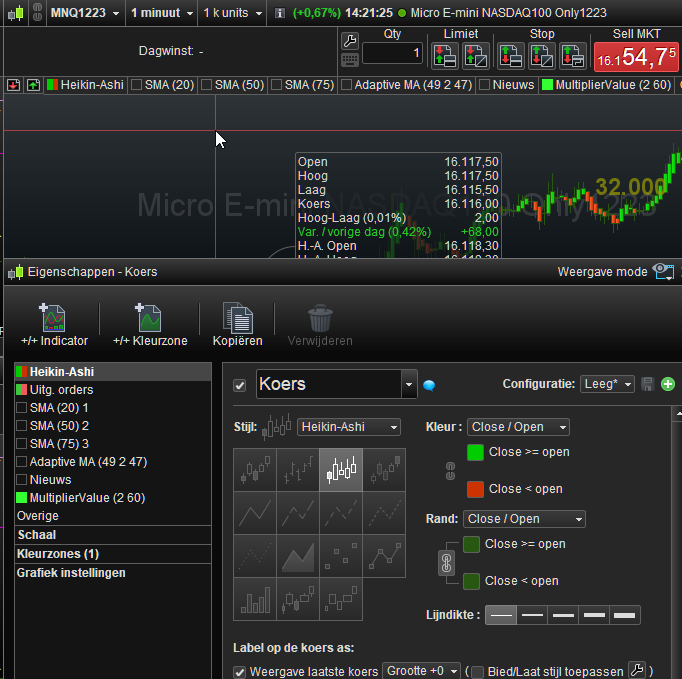The image size is (682, 679).
Task: Enable Adaptive MA checkbox in the indicator bar
Action: coord(346,85)
